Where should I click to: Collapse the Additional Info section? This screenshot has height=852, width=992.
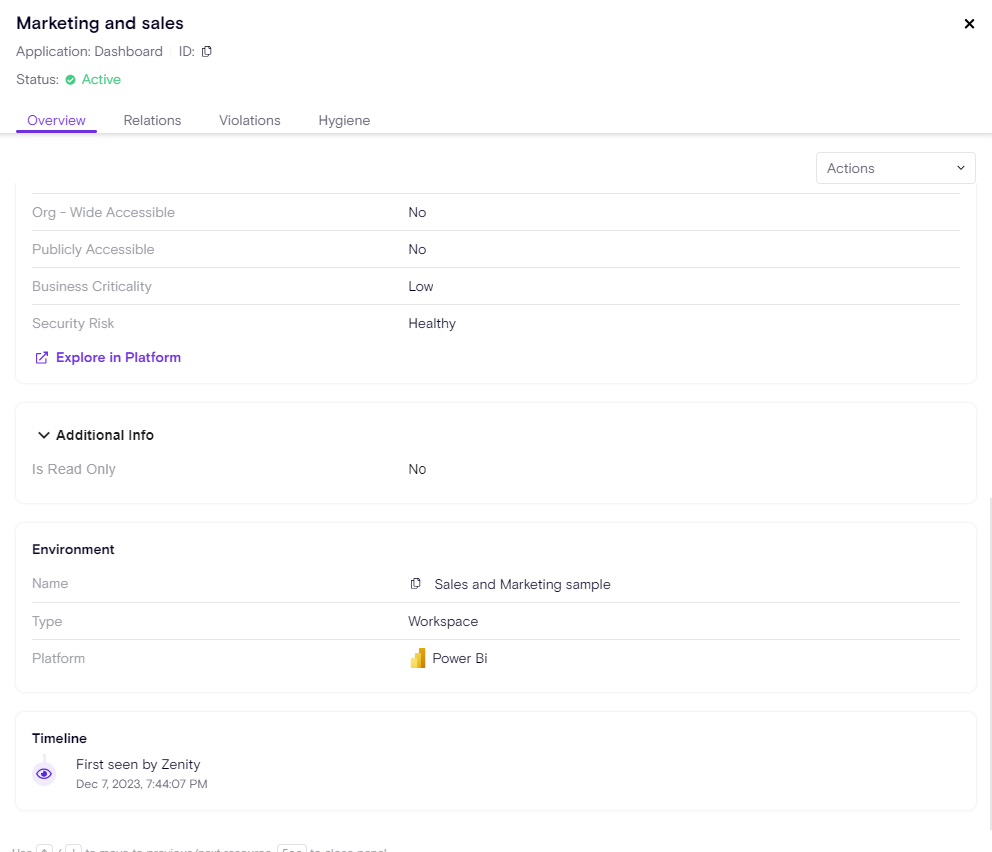click(x=44, y=436)
